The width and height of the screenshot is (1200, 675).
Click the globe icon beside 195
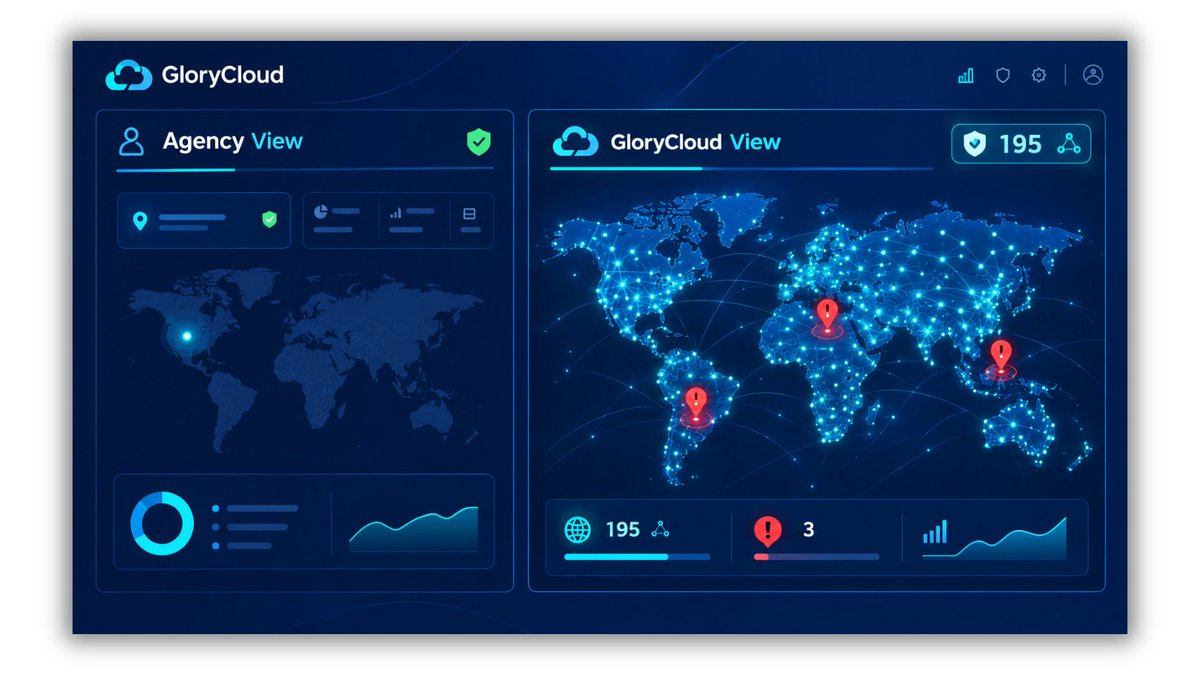pos(578,530)
